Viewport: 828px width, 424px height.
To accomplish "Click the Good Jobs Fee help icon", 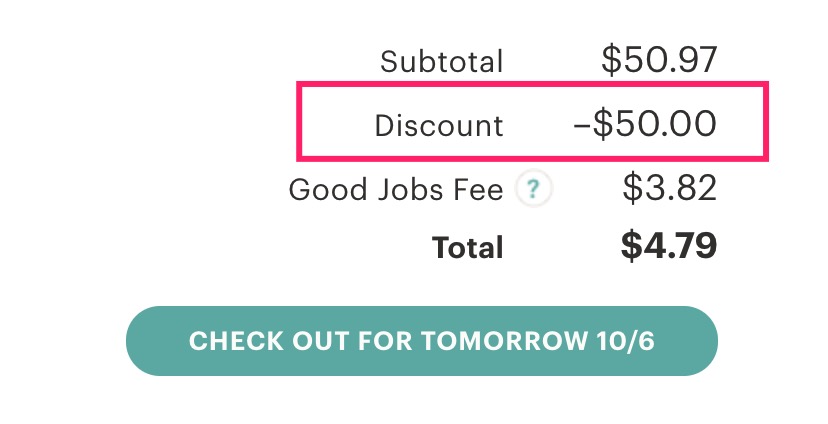I will (534, 188).
